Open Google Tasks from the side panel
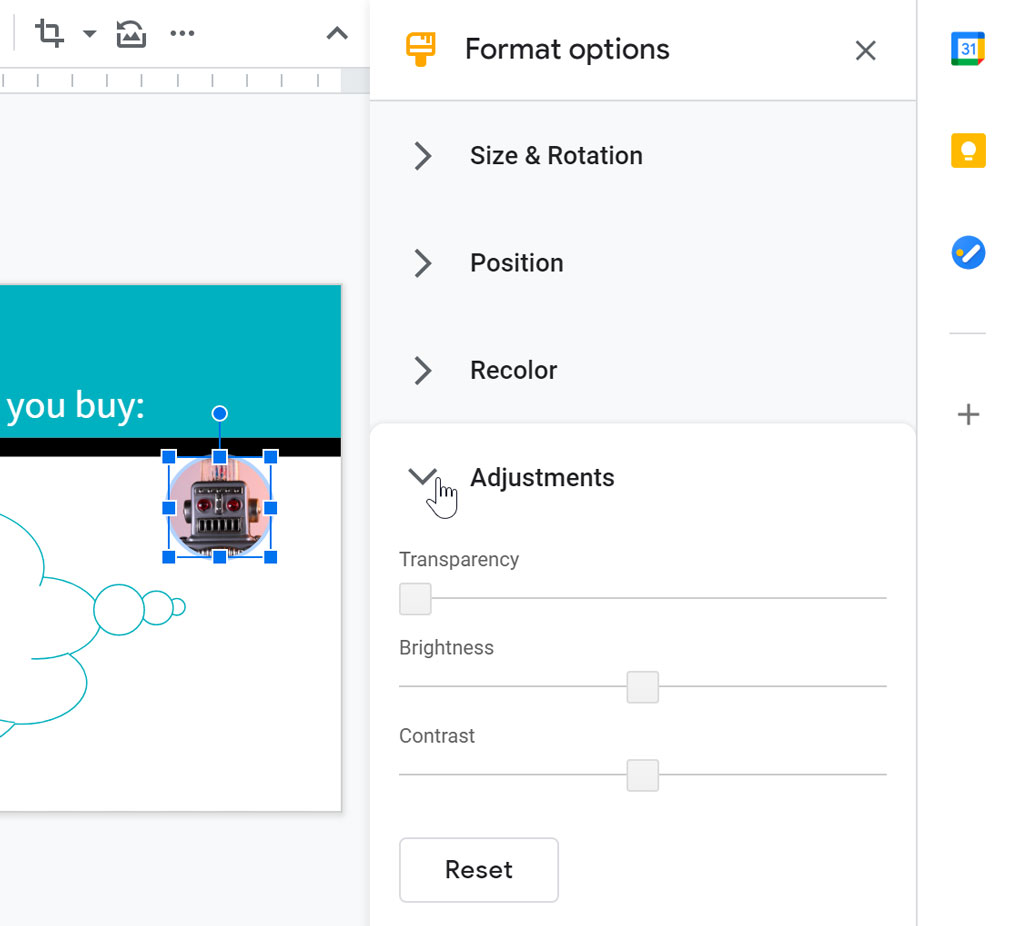This screenshot has width=1010, height=926. pos(967,253)
